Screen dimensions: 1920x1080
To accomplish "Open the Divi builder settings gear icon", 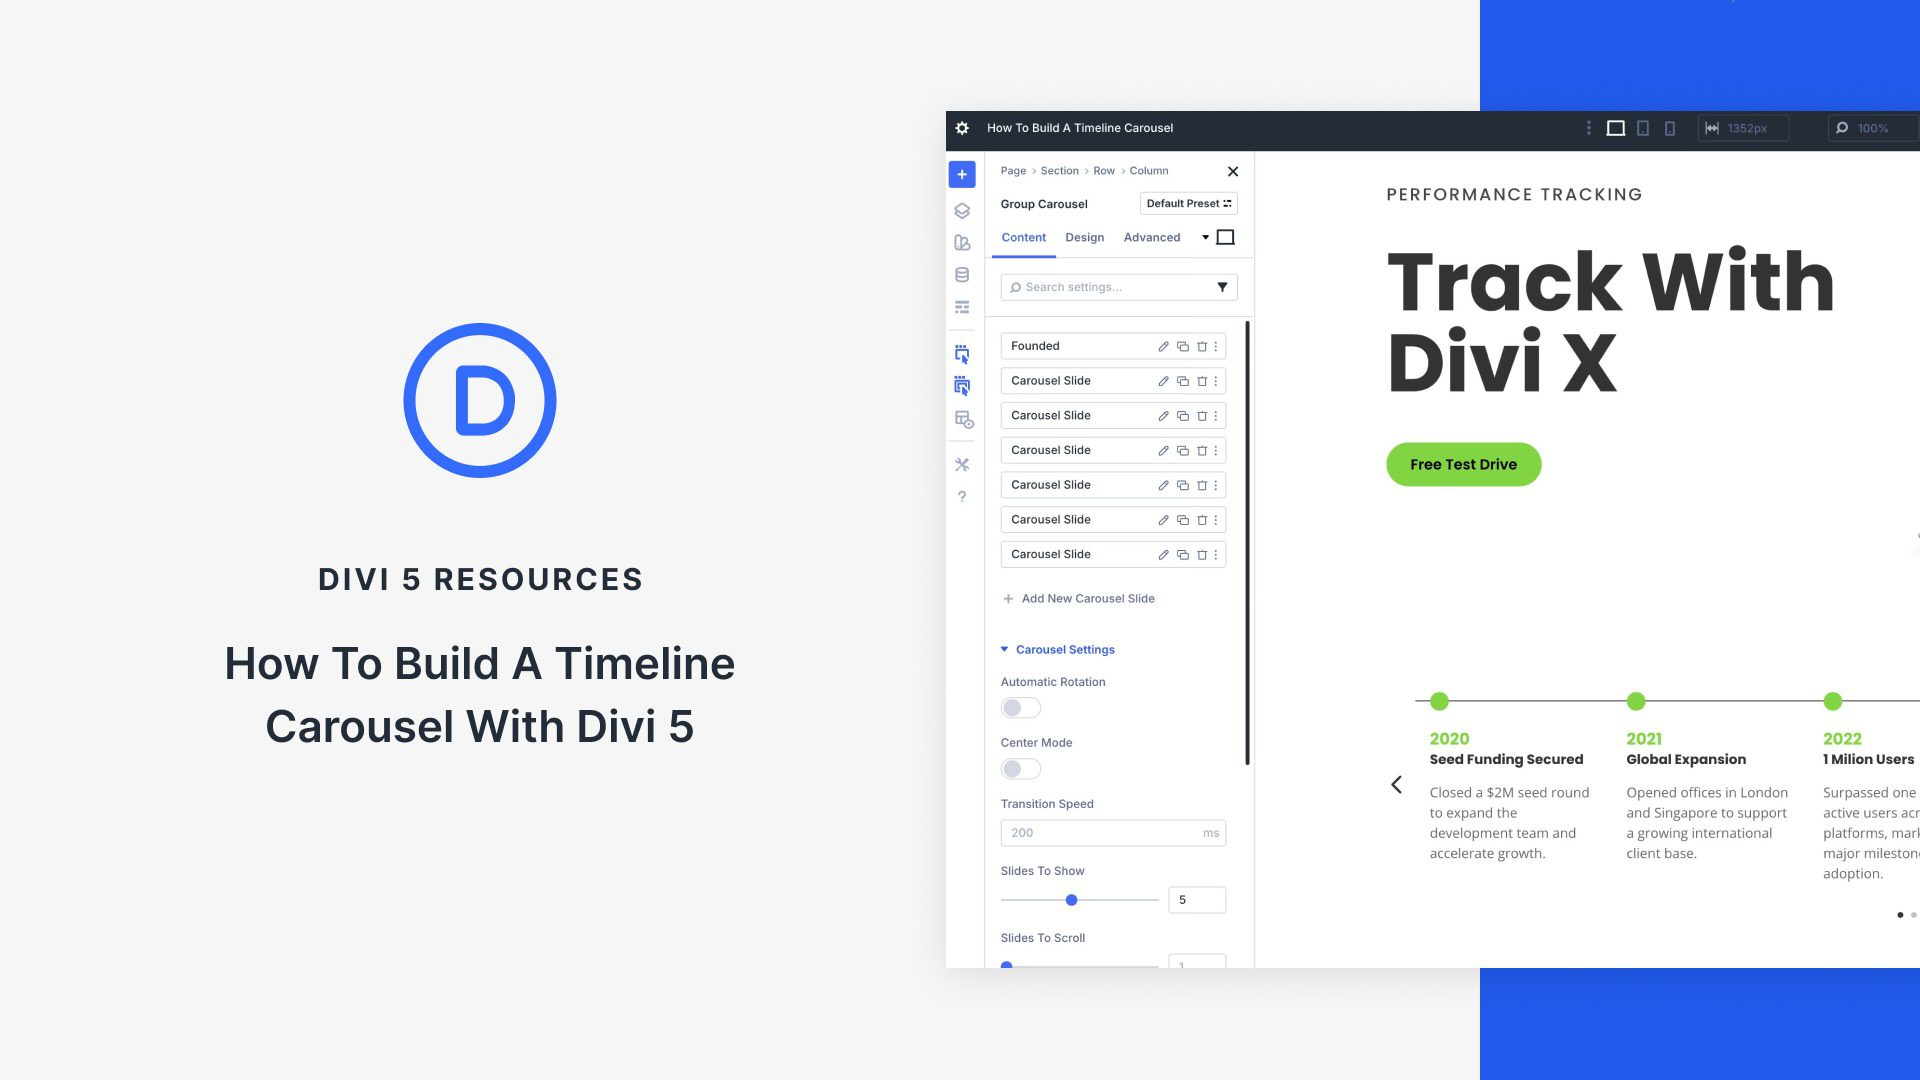I will pyautogui.click(x=961, y=128).
